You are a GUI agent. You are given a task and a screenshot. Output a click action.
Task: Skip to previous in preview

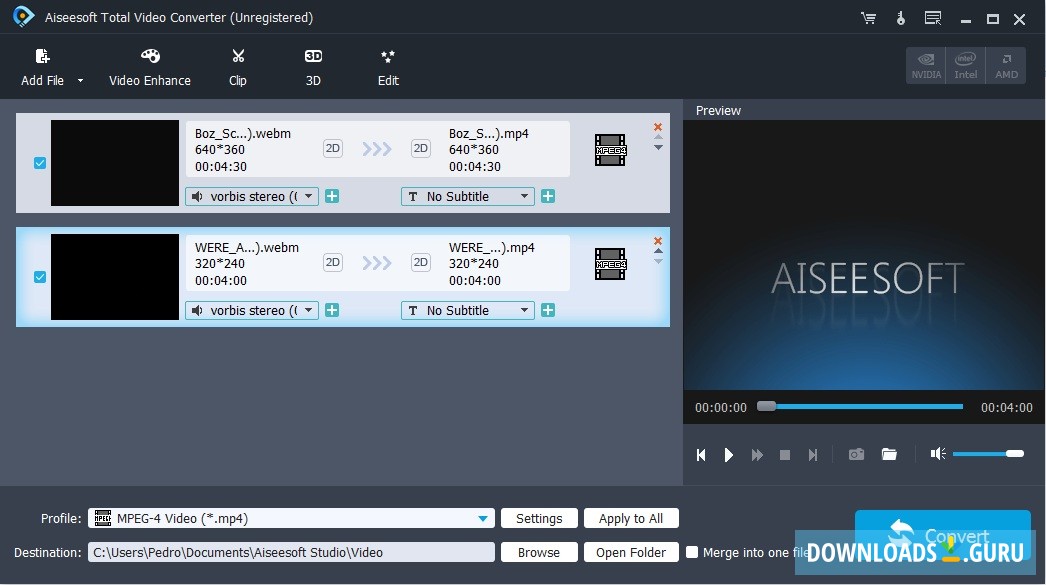pyautogui.click(x=701, y=455)
